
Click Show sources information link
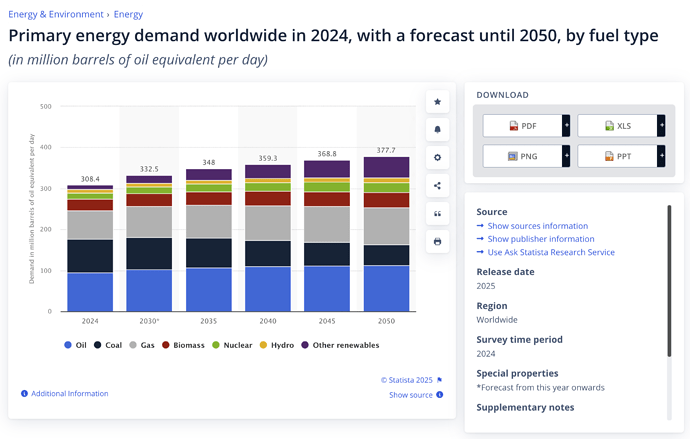coord(537,226)
